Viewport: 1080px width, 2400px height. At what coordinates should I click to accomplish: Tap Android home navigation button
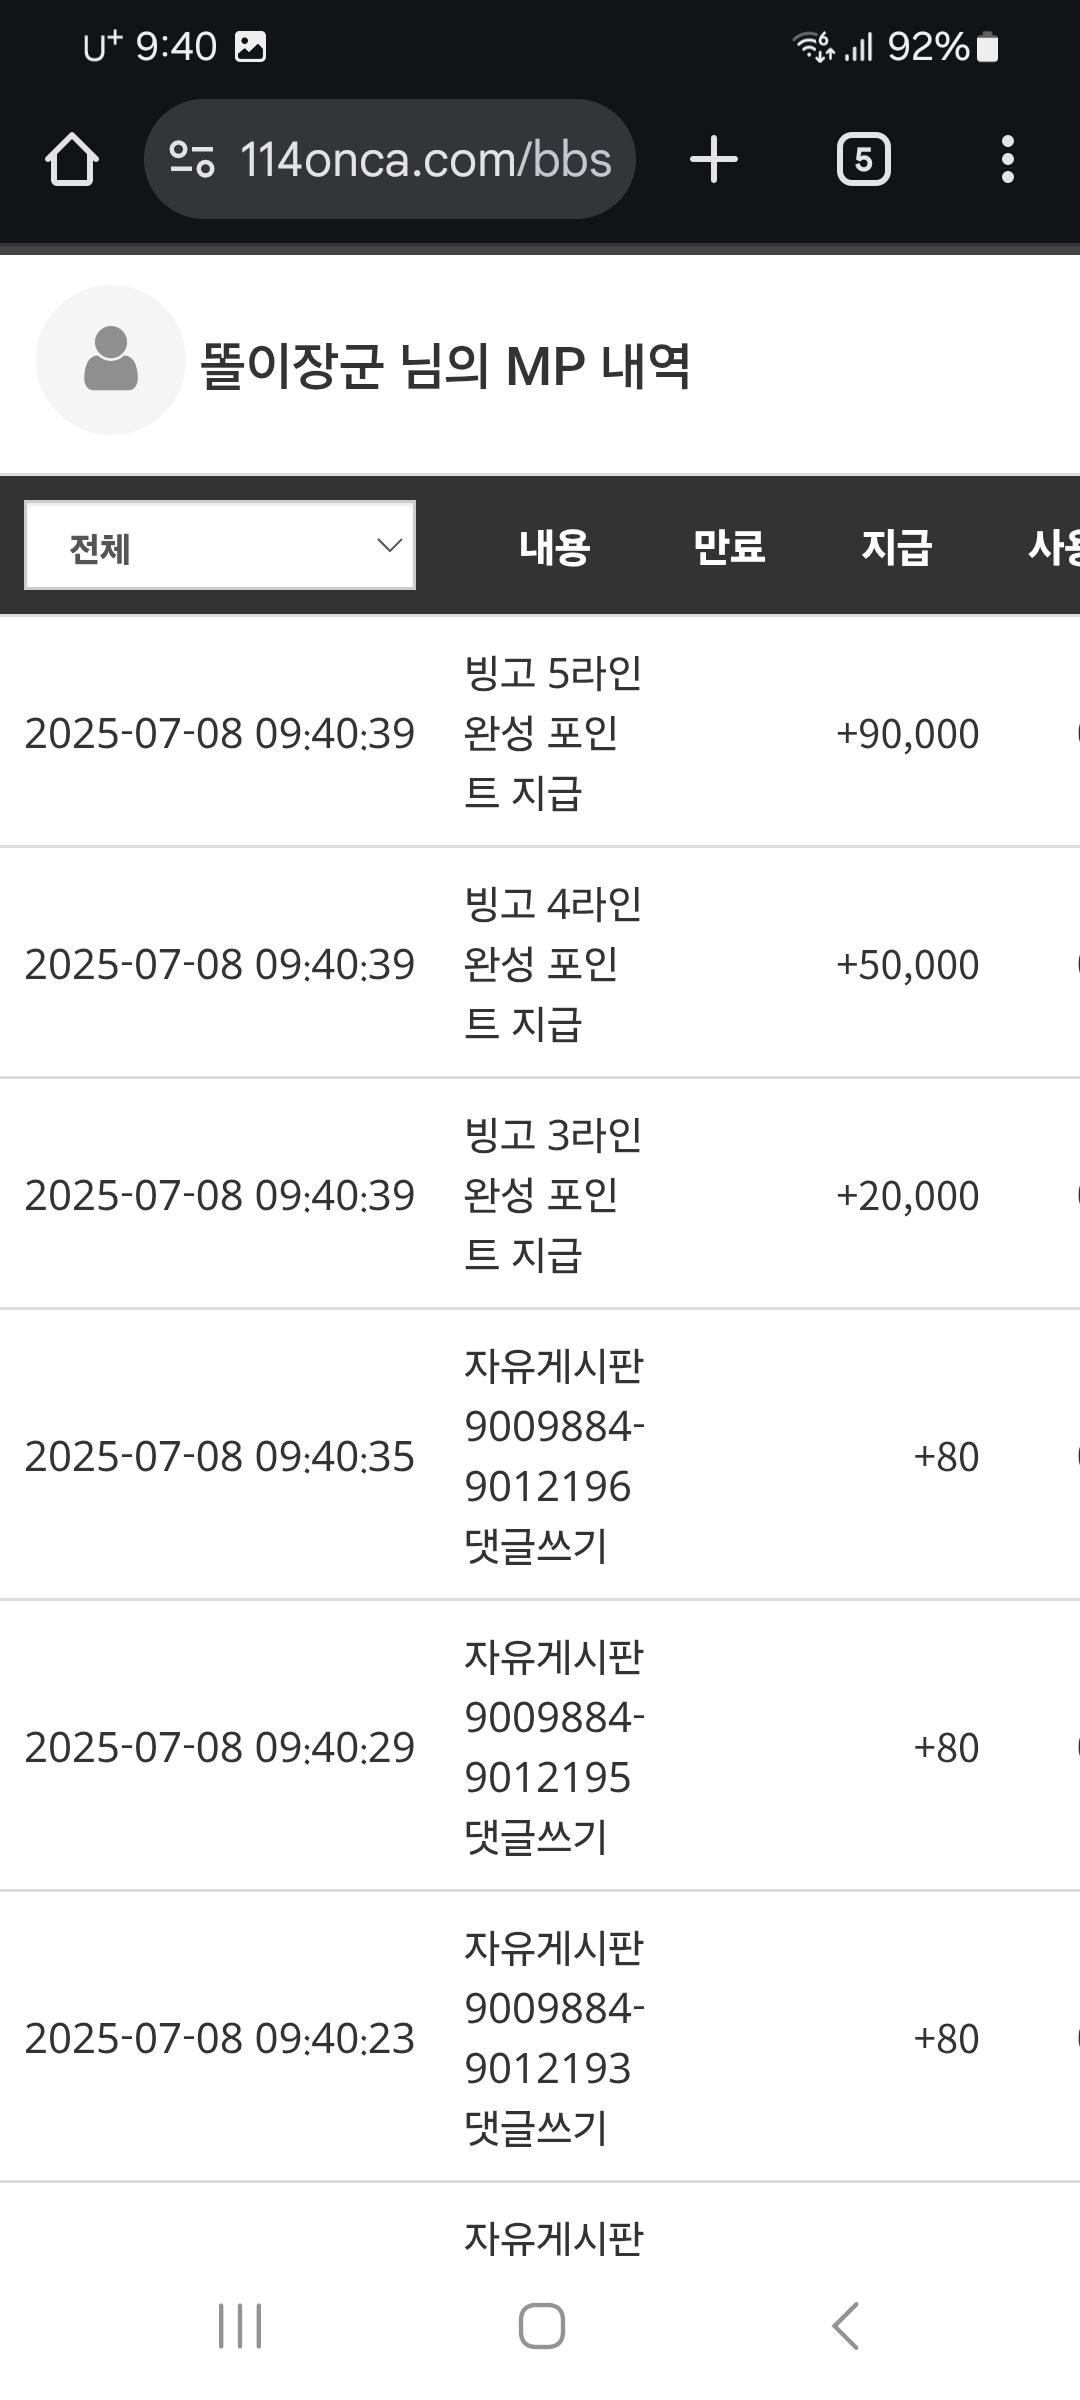(x=541, y=2325)
